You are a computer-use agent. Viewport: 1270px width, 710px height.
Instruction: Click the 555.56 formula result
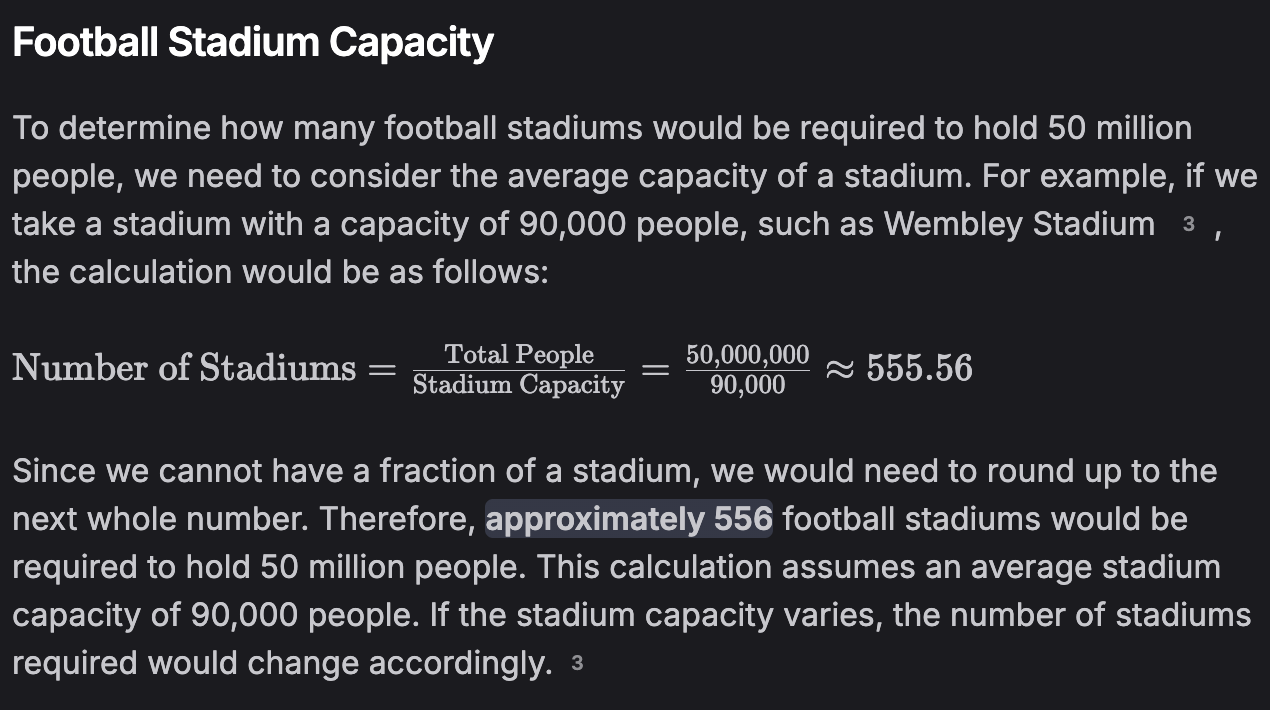918,368
